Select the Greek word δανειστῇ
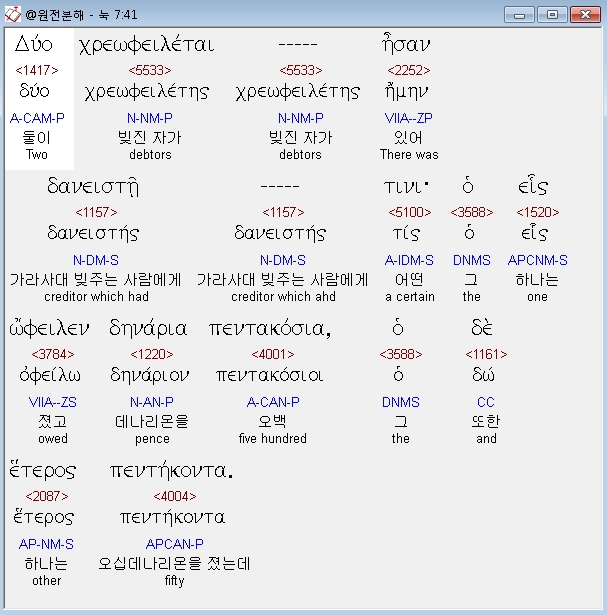 (x=93, y=186)
